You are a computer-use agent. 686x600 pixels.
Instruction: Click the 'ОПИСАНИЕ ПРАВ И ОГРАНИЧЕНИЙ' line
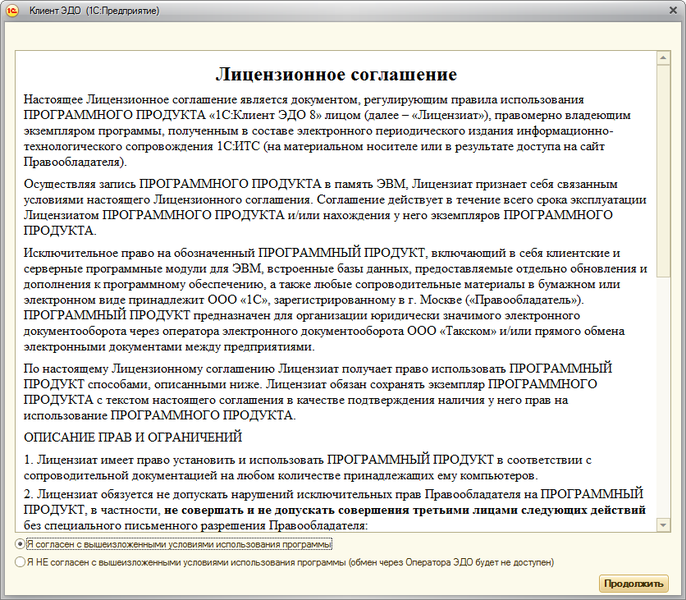click(x=133, y=437)
